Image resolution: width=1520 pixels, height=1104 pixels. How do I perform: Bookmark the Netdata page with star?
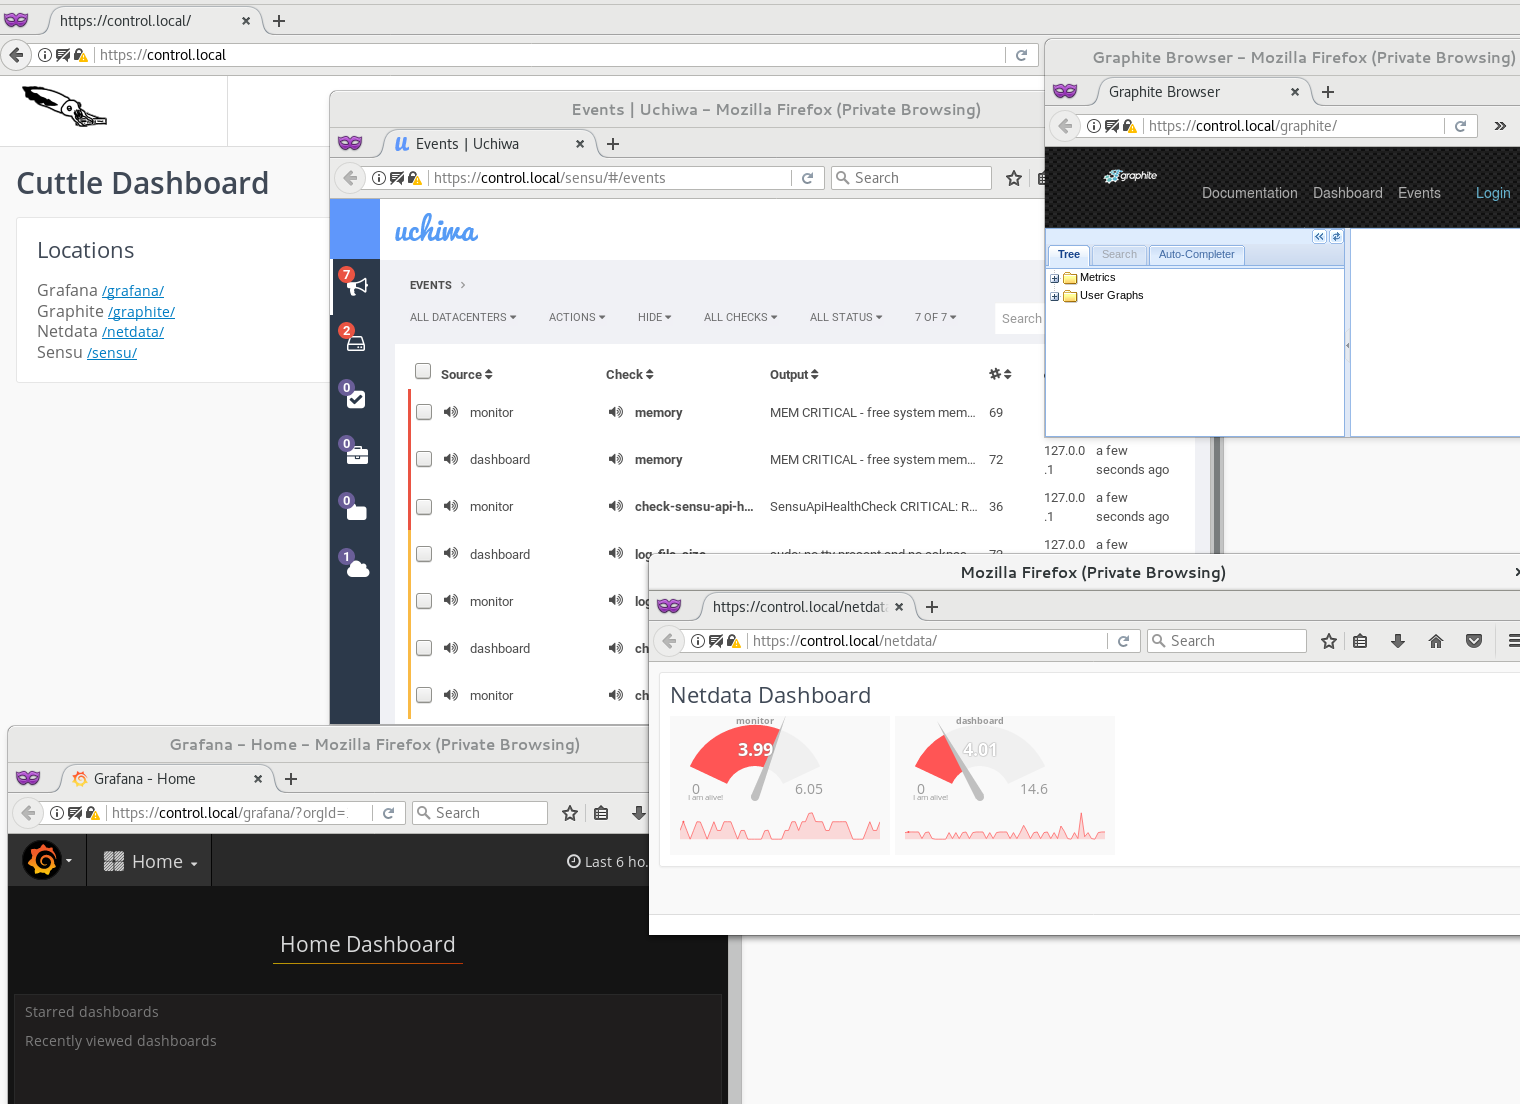tap(1329, 641)
